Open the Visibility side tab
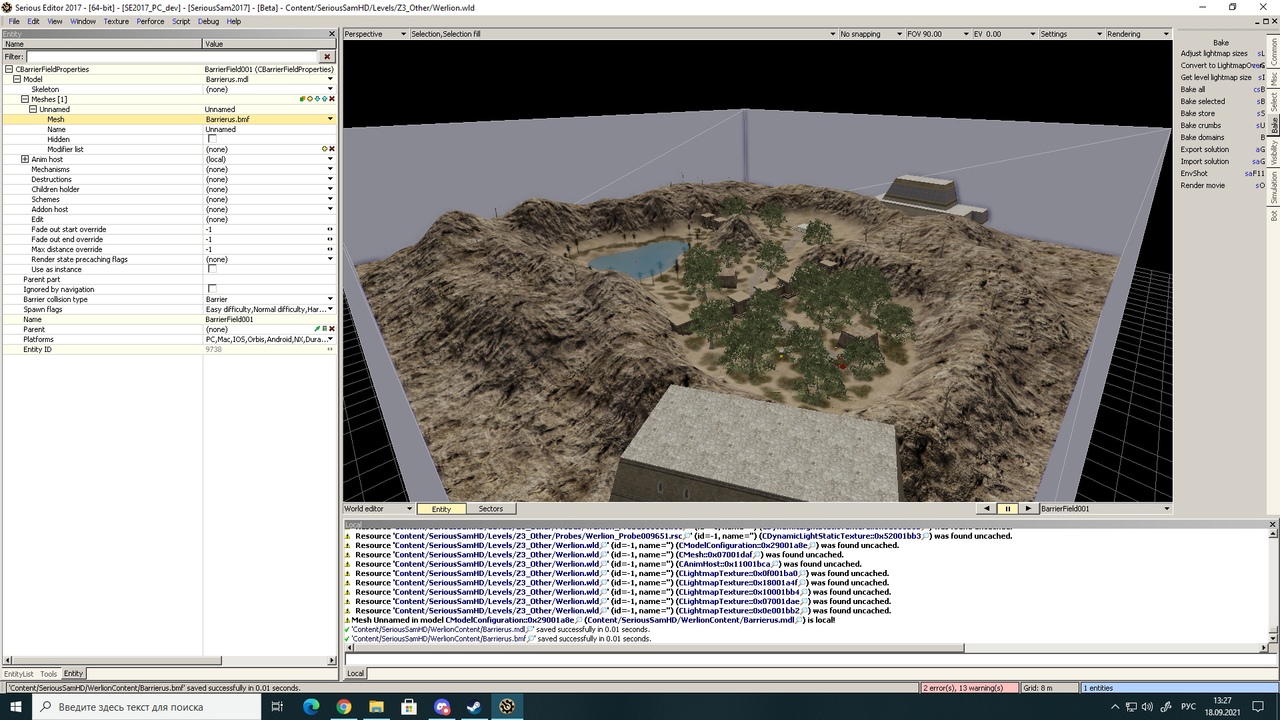The width and height of the screenshot is (1280, 720). point(1274,152)
